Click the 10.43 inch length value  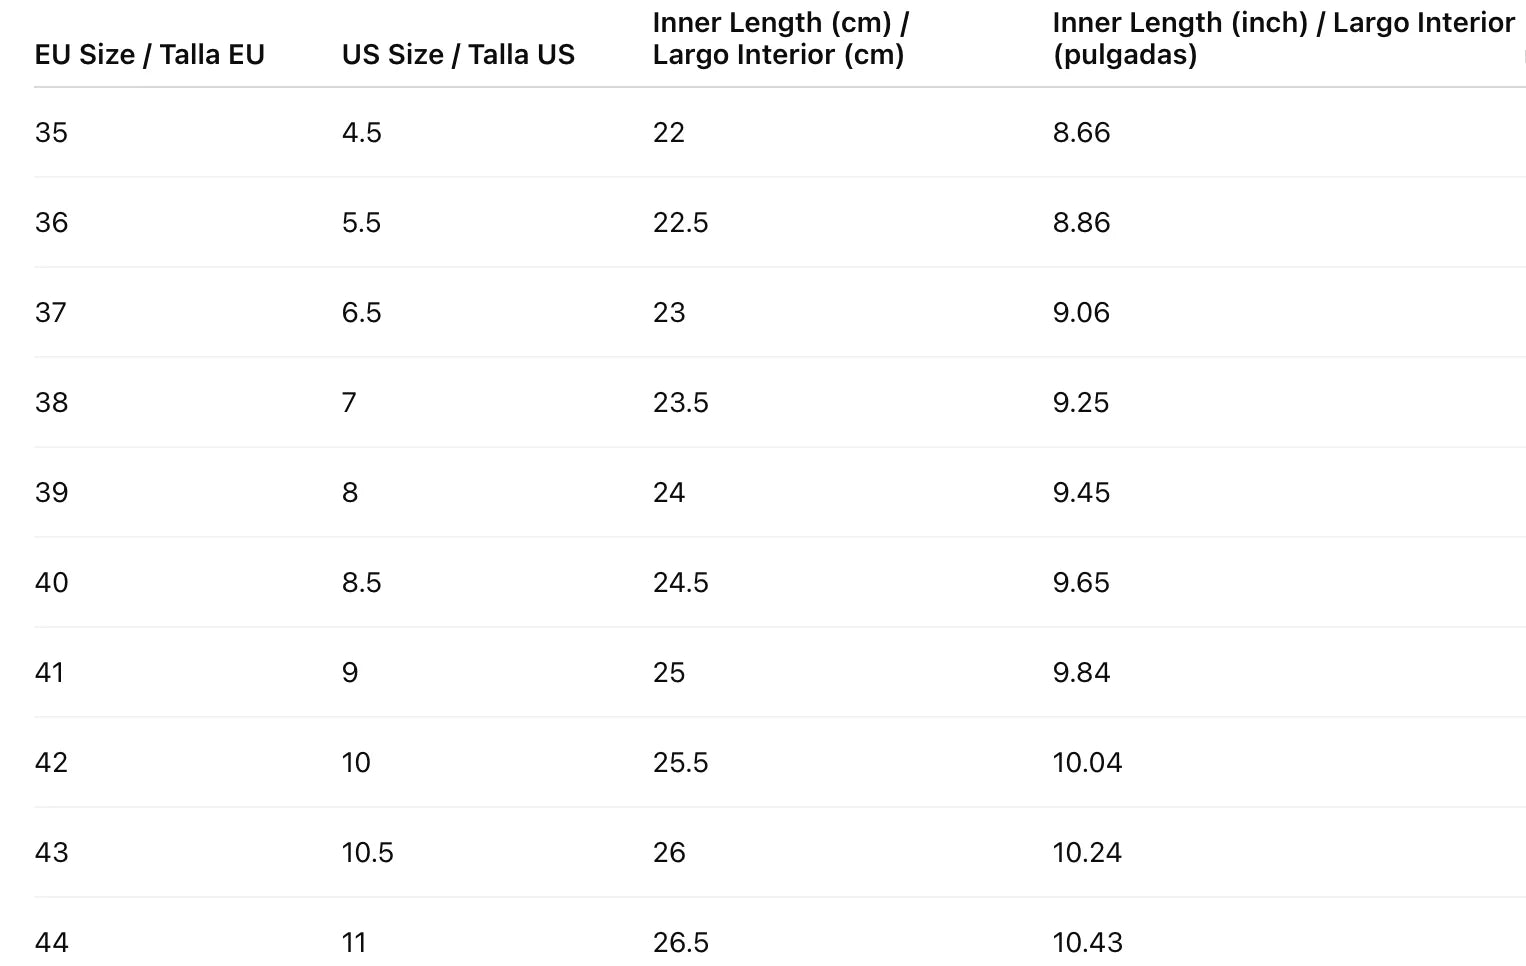1087,943
